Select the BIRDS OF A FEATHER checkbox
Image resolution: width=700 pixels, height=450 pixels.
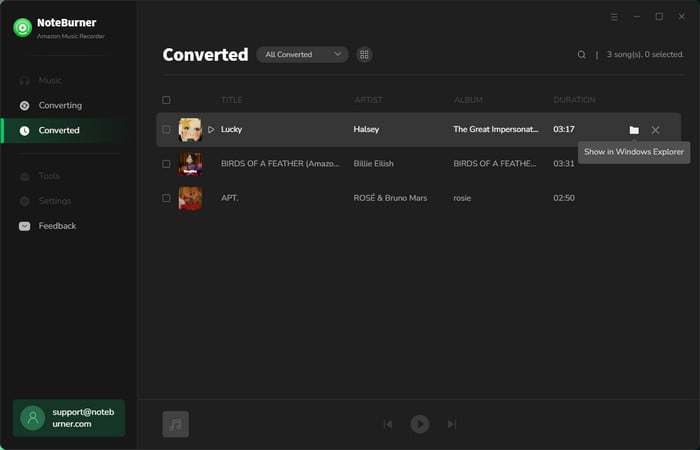pos(166,164)
